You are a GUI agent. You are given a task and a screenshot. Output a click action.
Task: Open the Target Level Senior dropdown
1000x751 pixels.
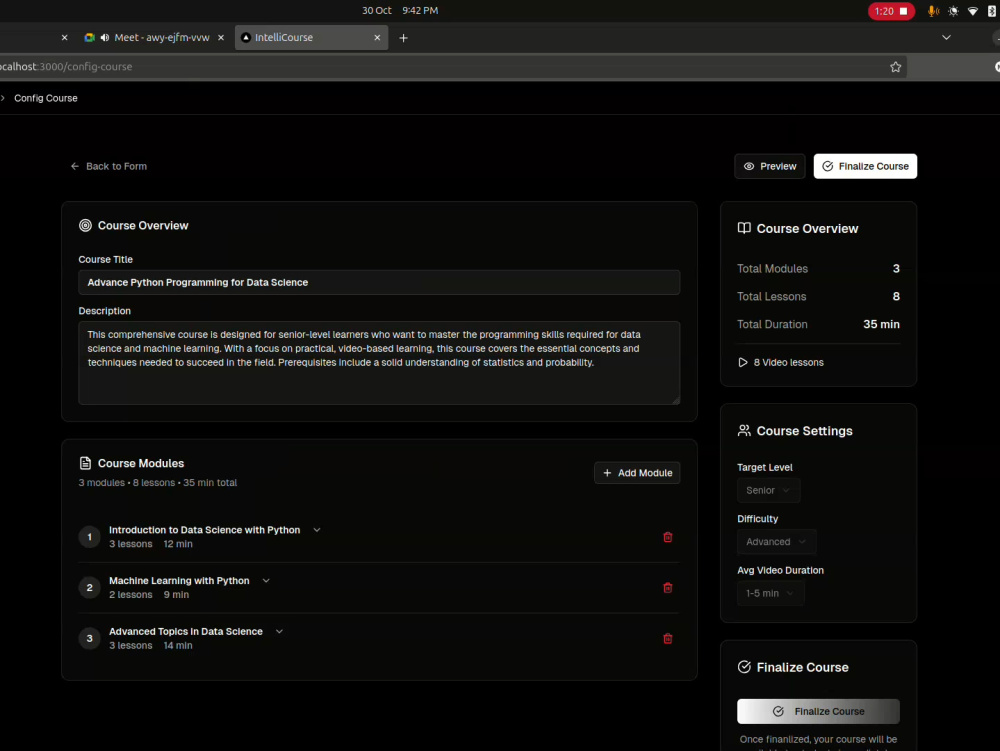[768, 490]
